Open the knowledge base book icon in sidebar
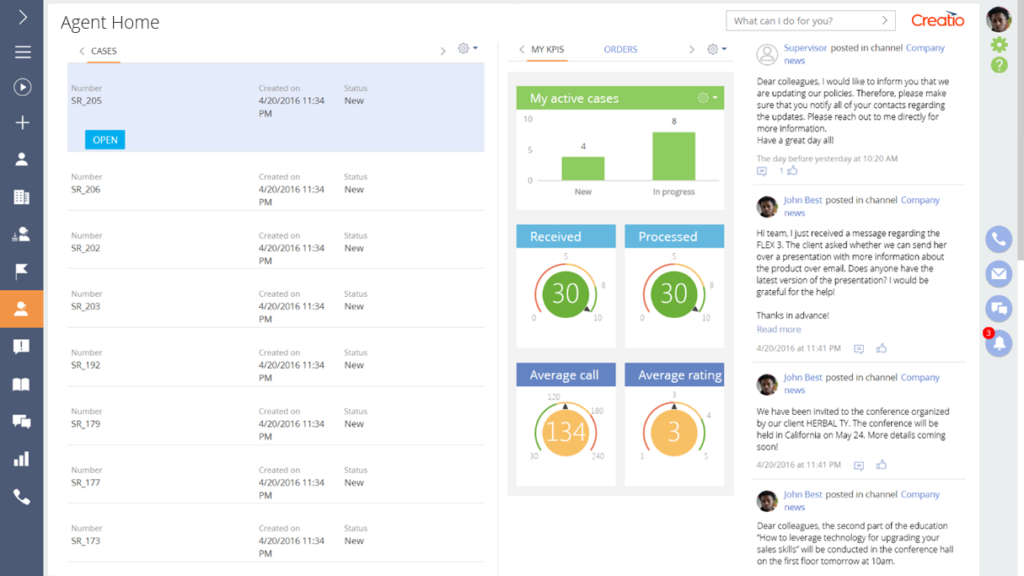1024x576 pixels. click(x=22, y=384)
